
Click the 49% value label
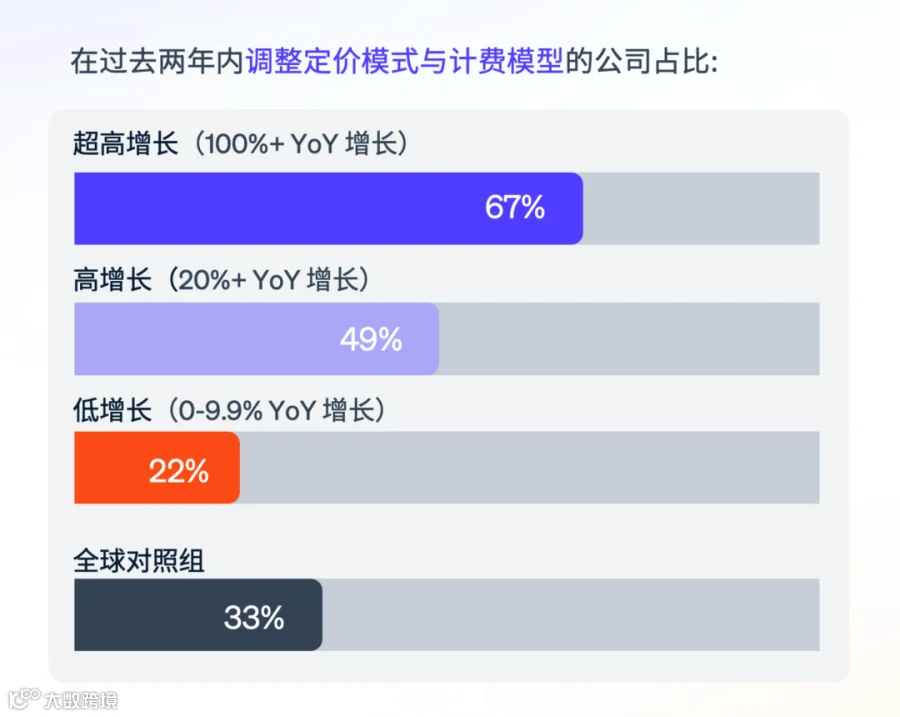(371, 339)
